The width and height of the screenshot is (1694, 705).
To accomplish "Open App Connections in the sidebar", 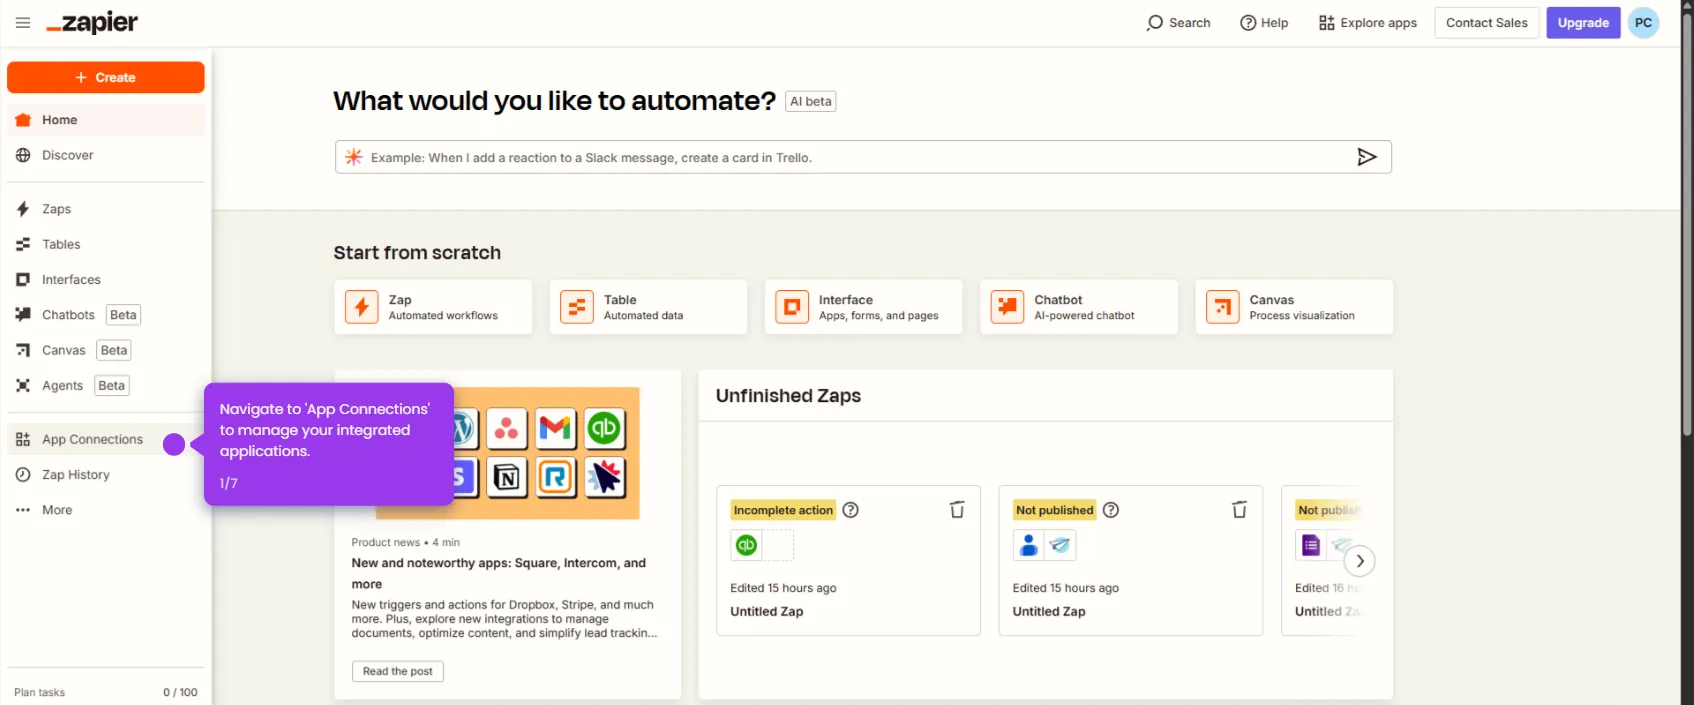I will point(106,440).
